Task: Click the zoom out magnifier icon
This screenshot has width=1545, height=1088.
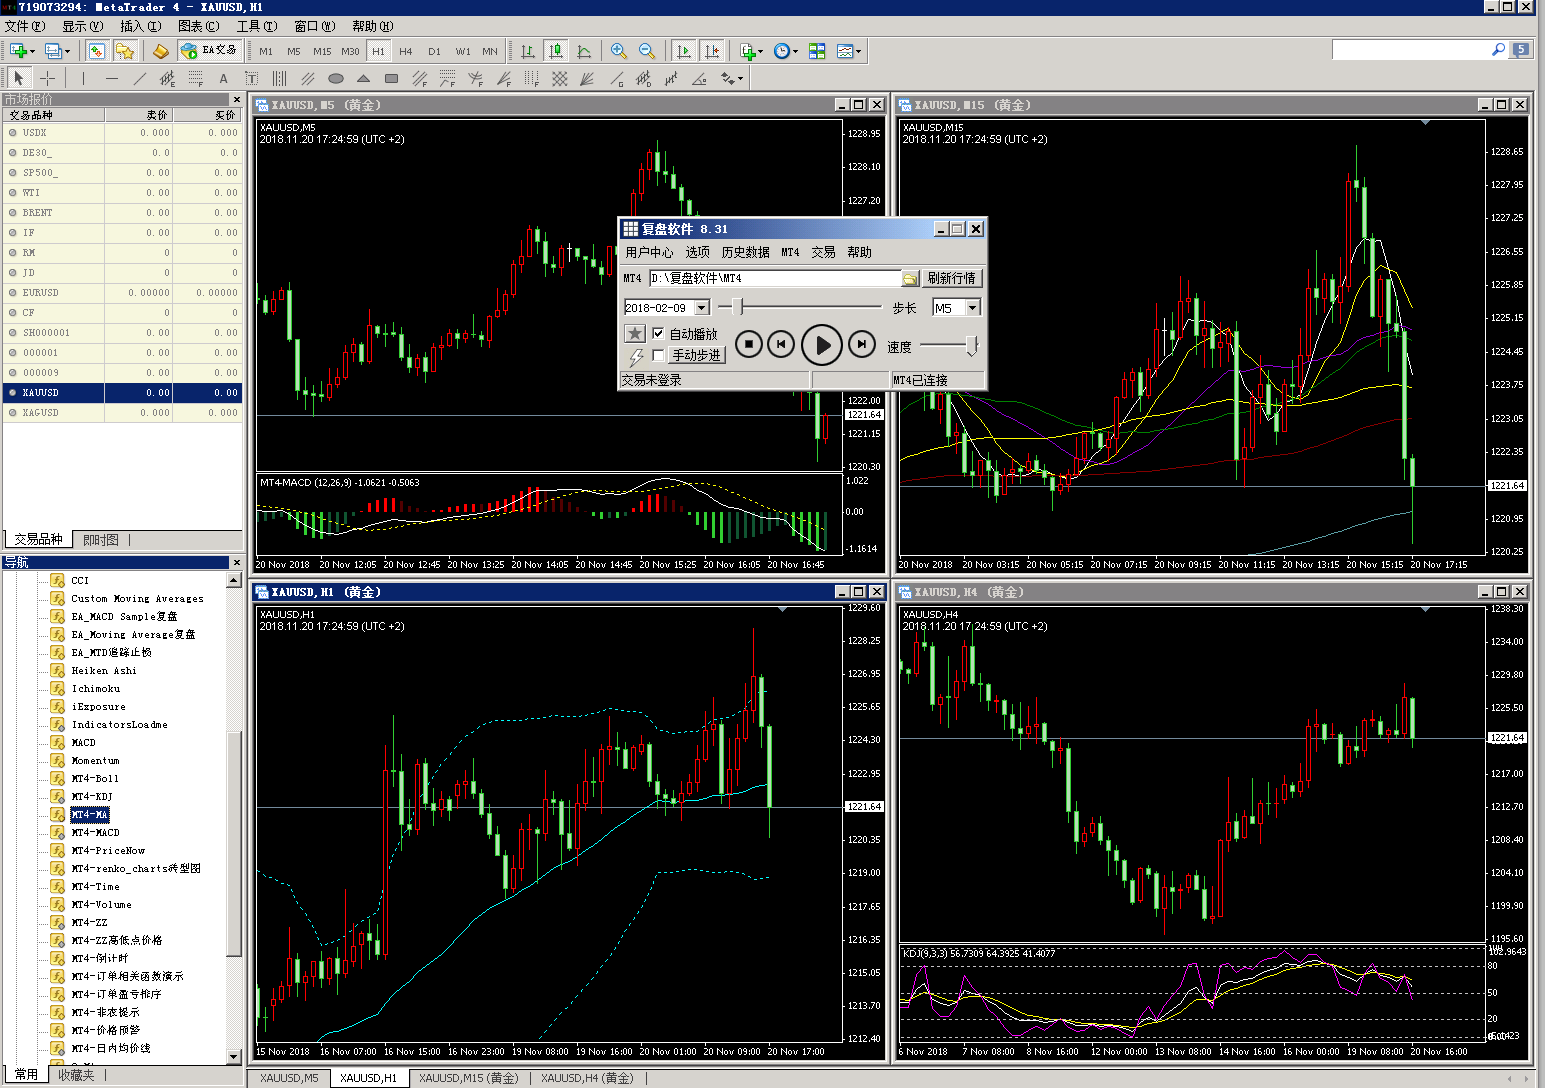Action: [647, 51]
